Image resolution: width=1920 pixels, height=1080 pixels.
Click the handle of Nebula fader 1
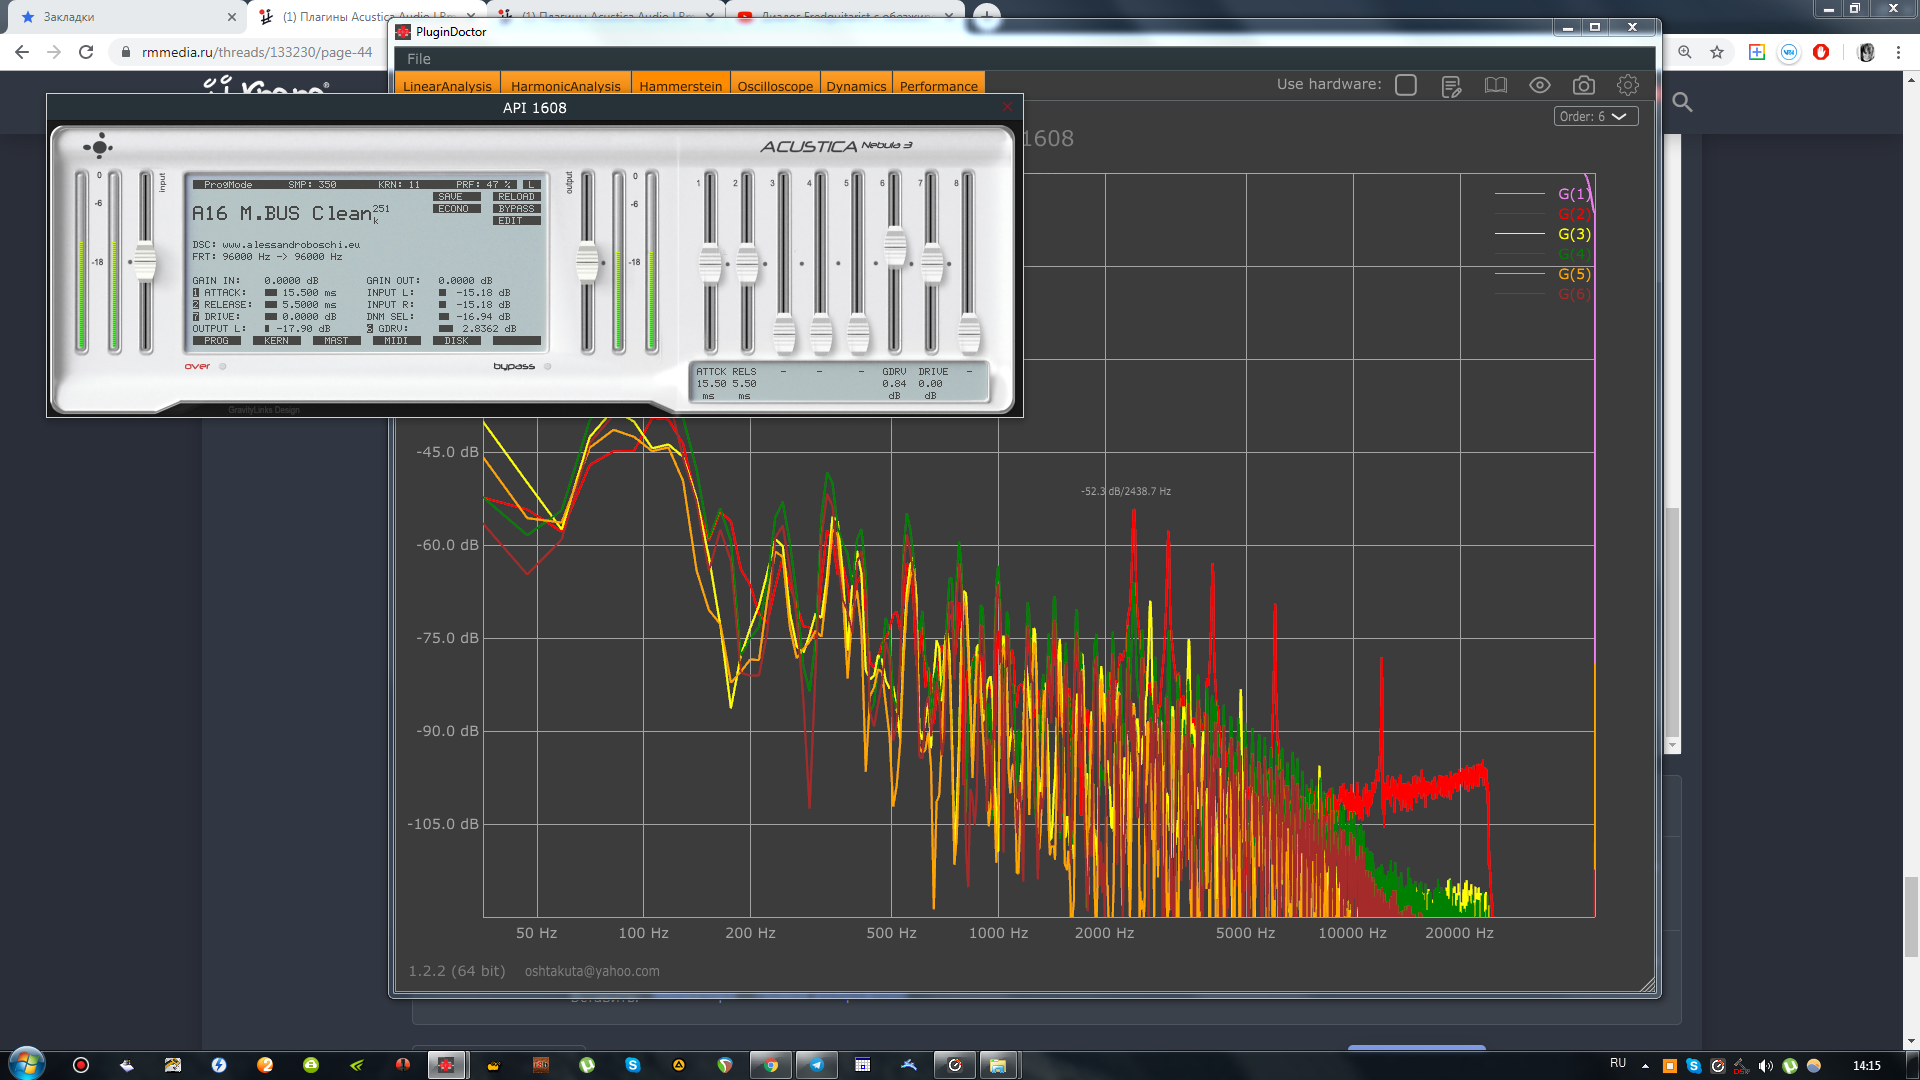pyautogui.click(x=710, y=264)
